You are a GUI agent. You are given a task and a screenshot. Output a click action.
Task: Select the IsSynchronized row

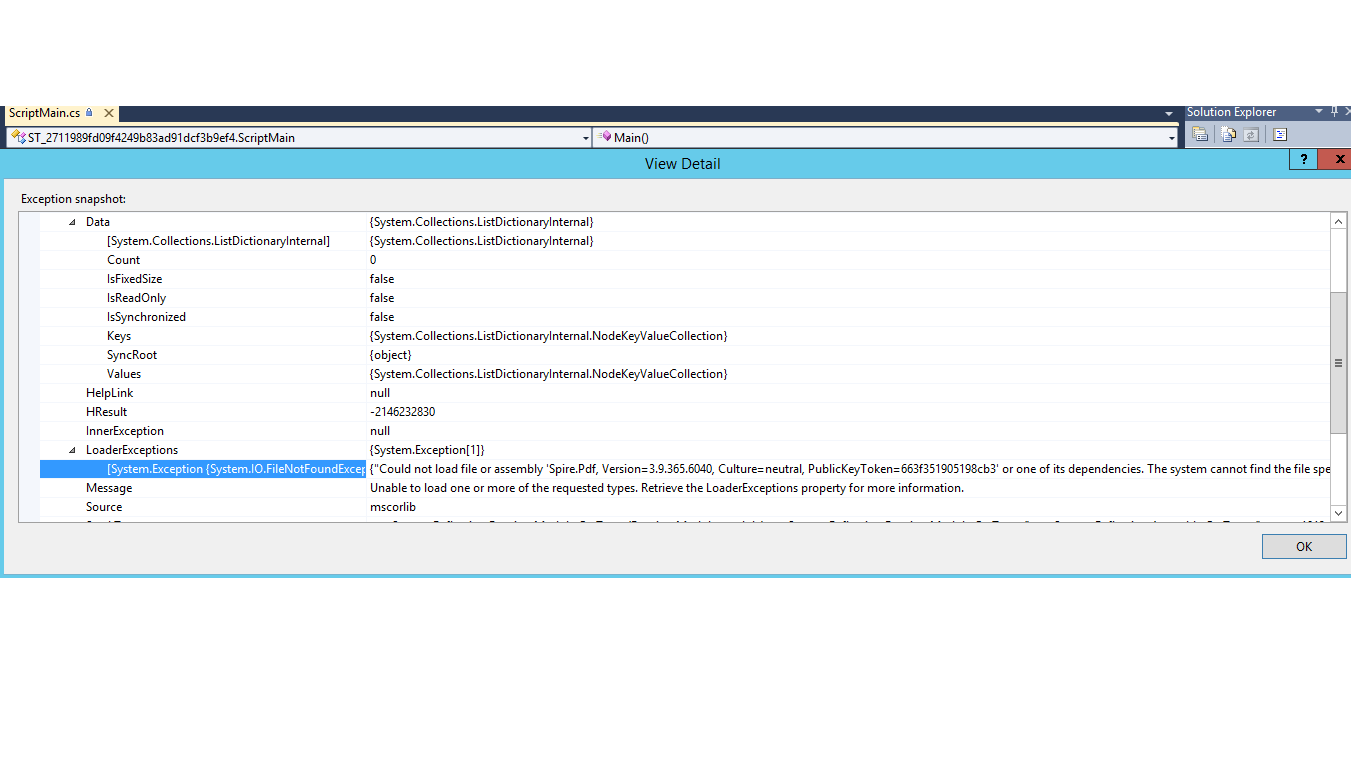[685, 317]
